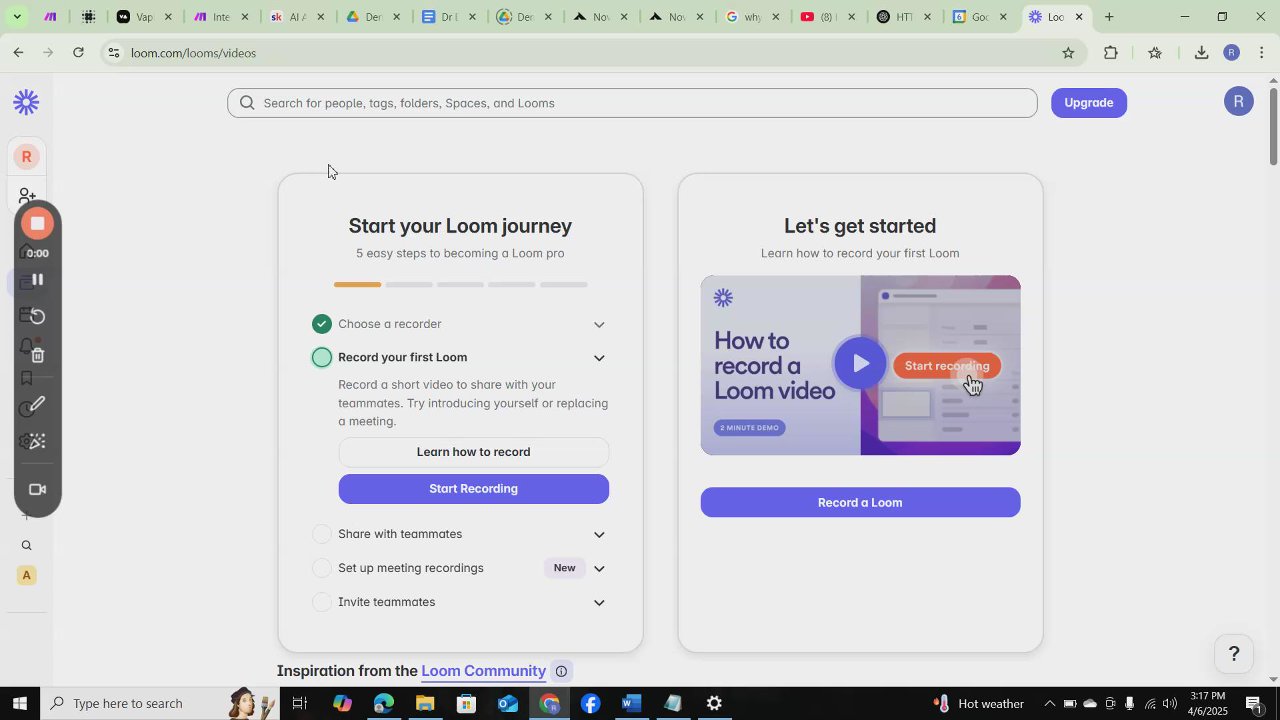Switch to the 'why' Google search tab
This screenshot has width=1280, height=720.
pos(753,17)
